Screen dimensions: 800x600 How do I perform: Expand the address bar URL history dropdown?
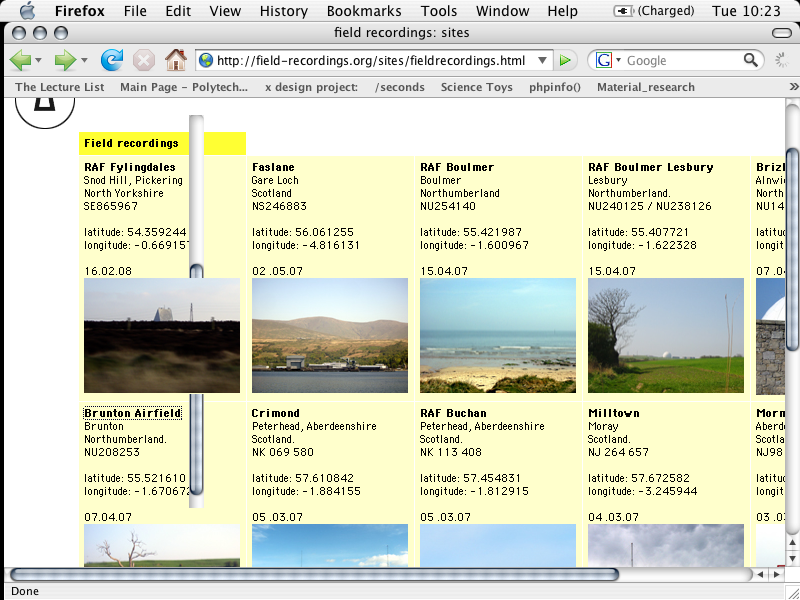click(542, 61)
